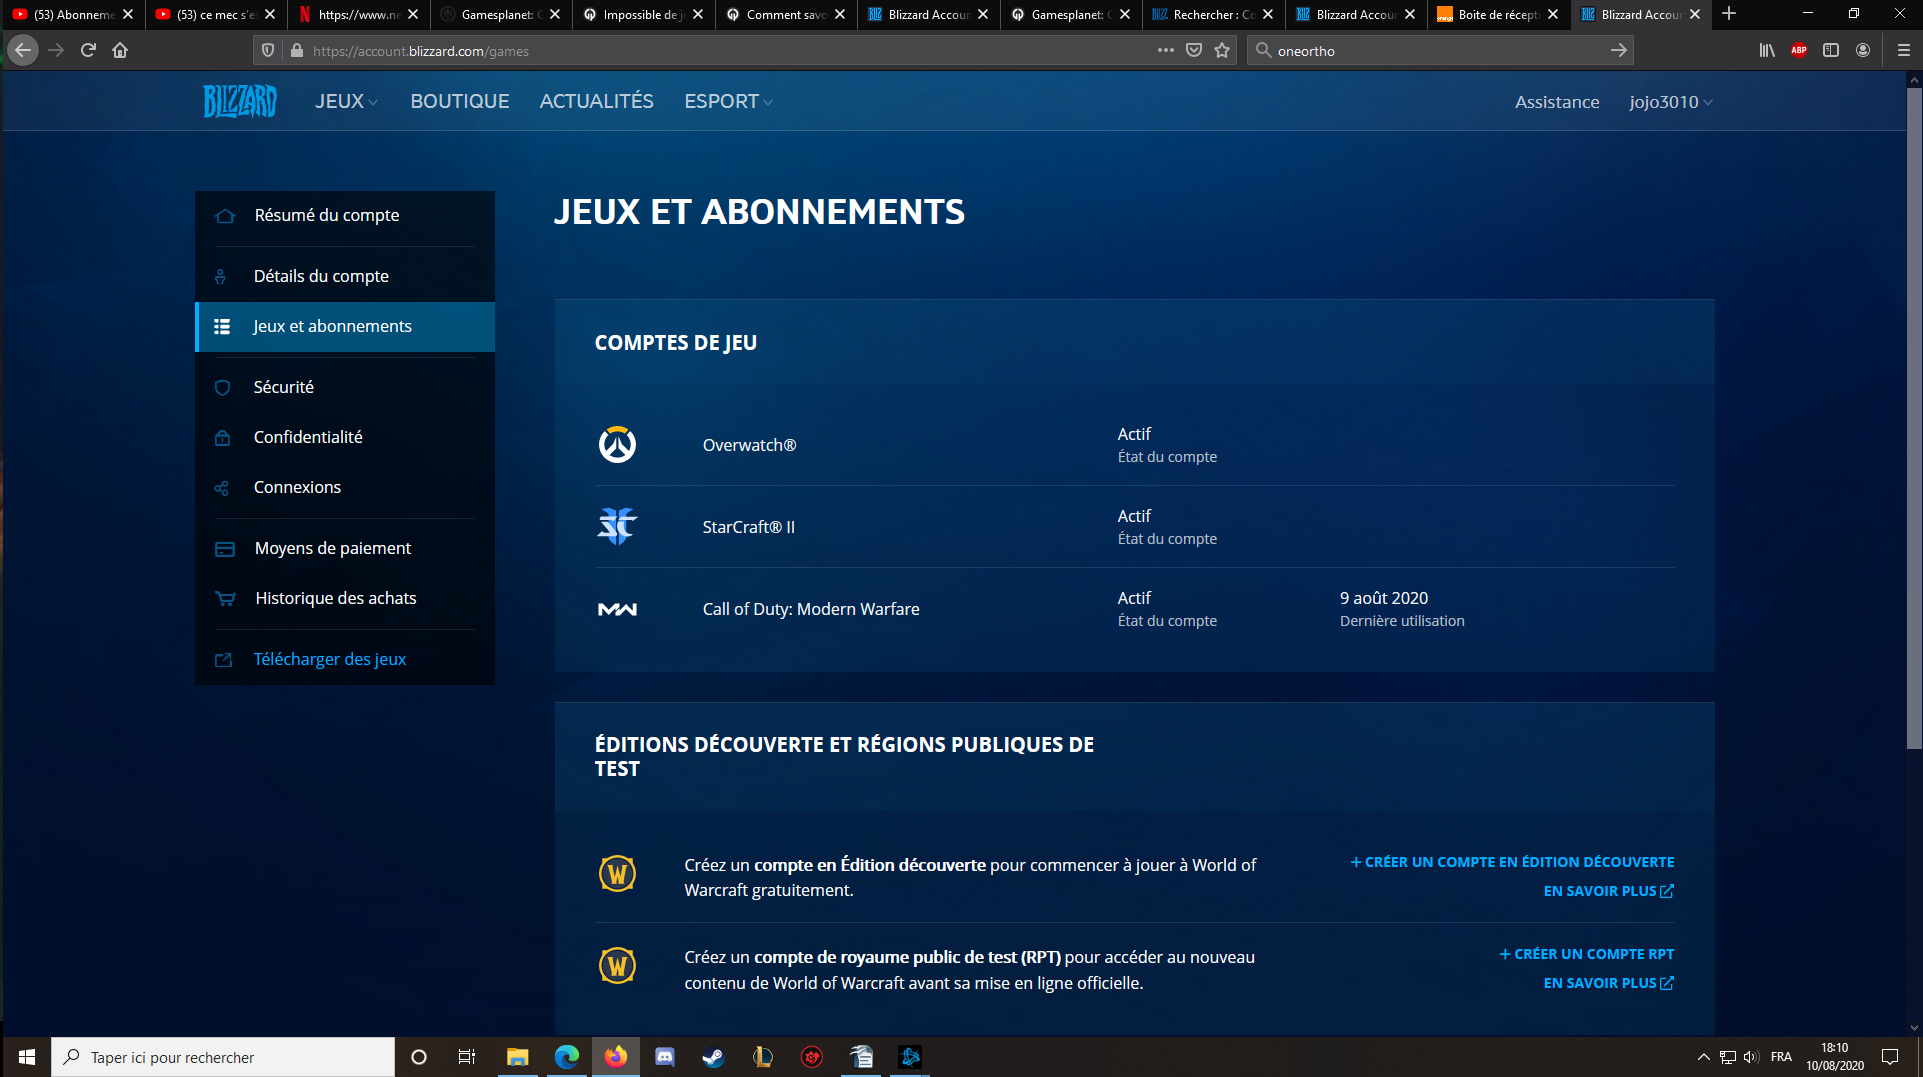Launch Microsoft Edge from the taskbar
The height and width of the screenshot is (1077, 1923).
point(566,1057)
